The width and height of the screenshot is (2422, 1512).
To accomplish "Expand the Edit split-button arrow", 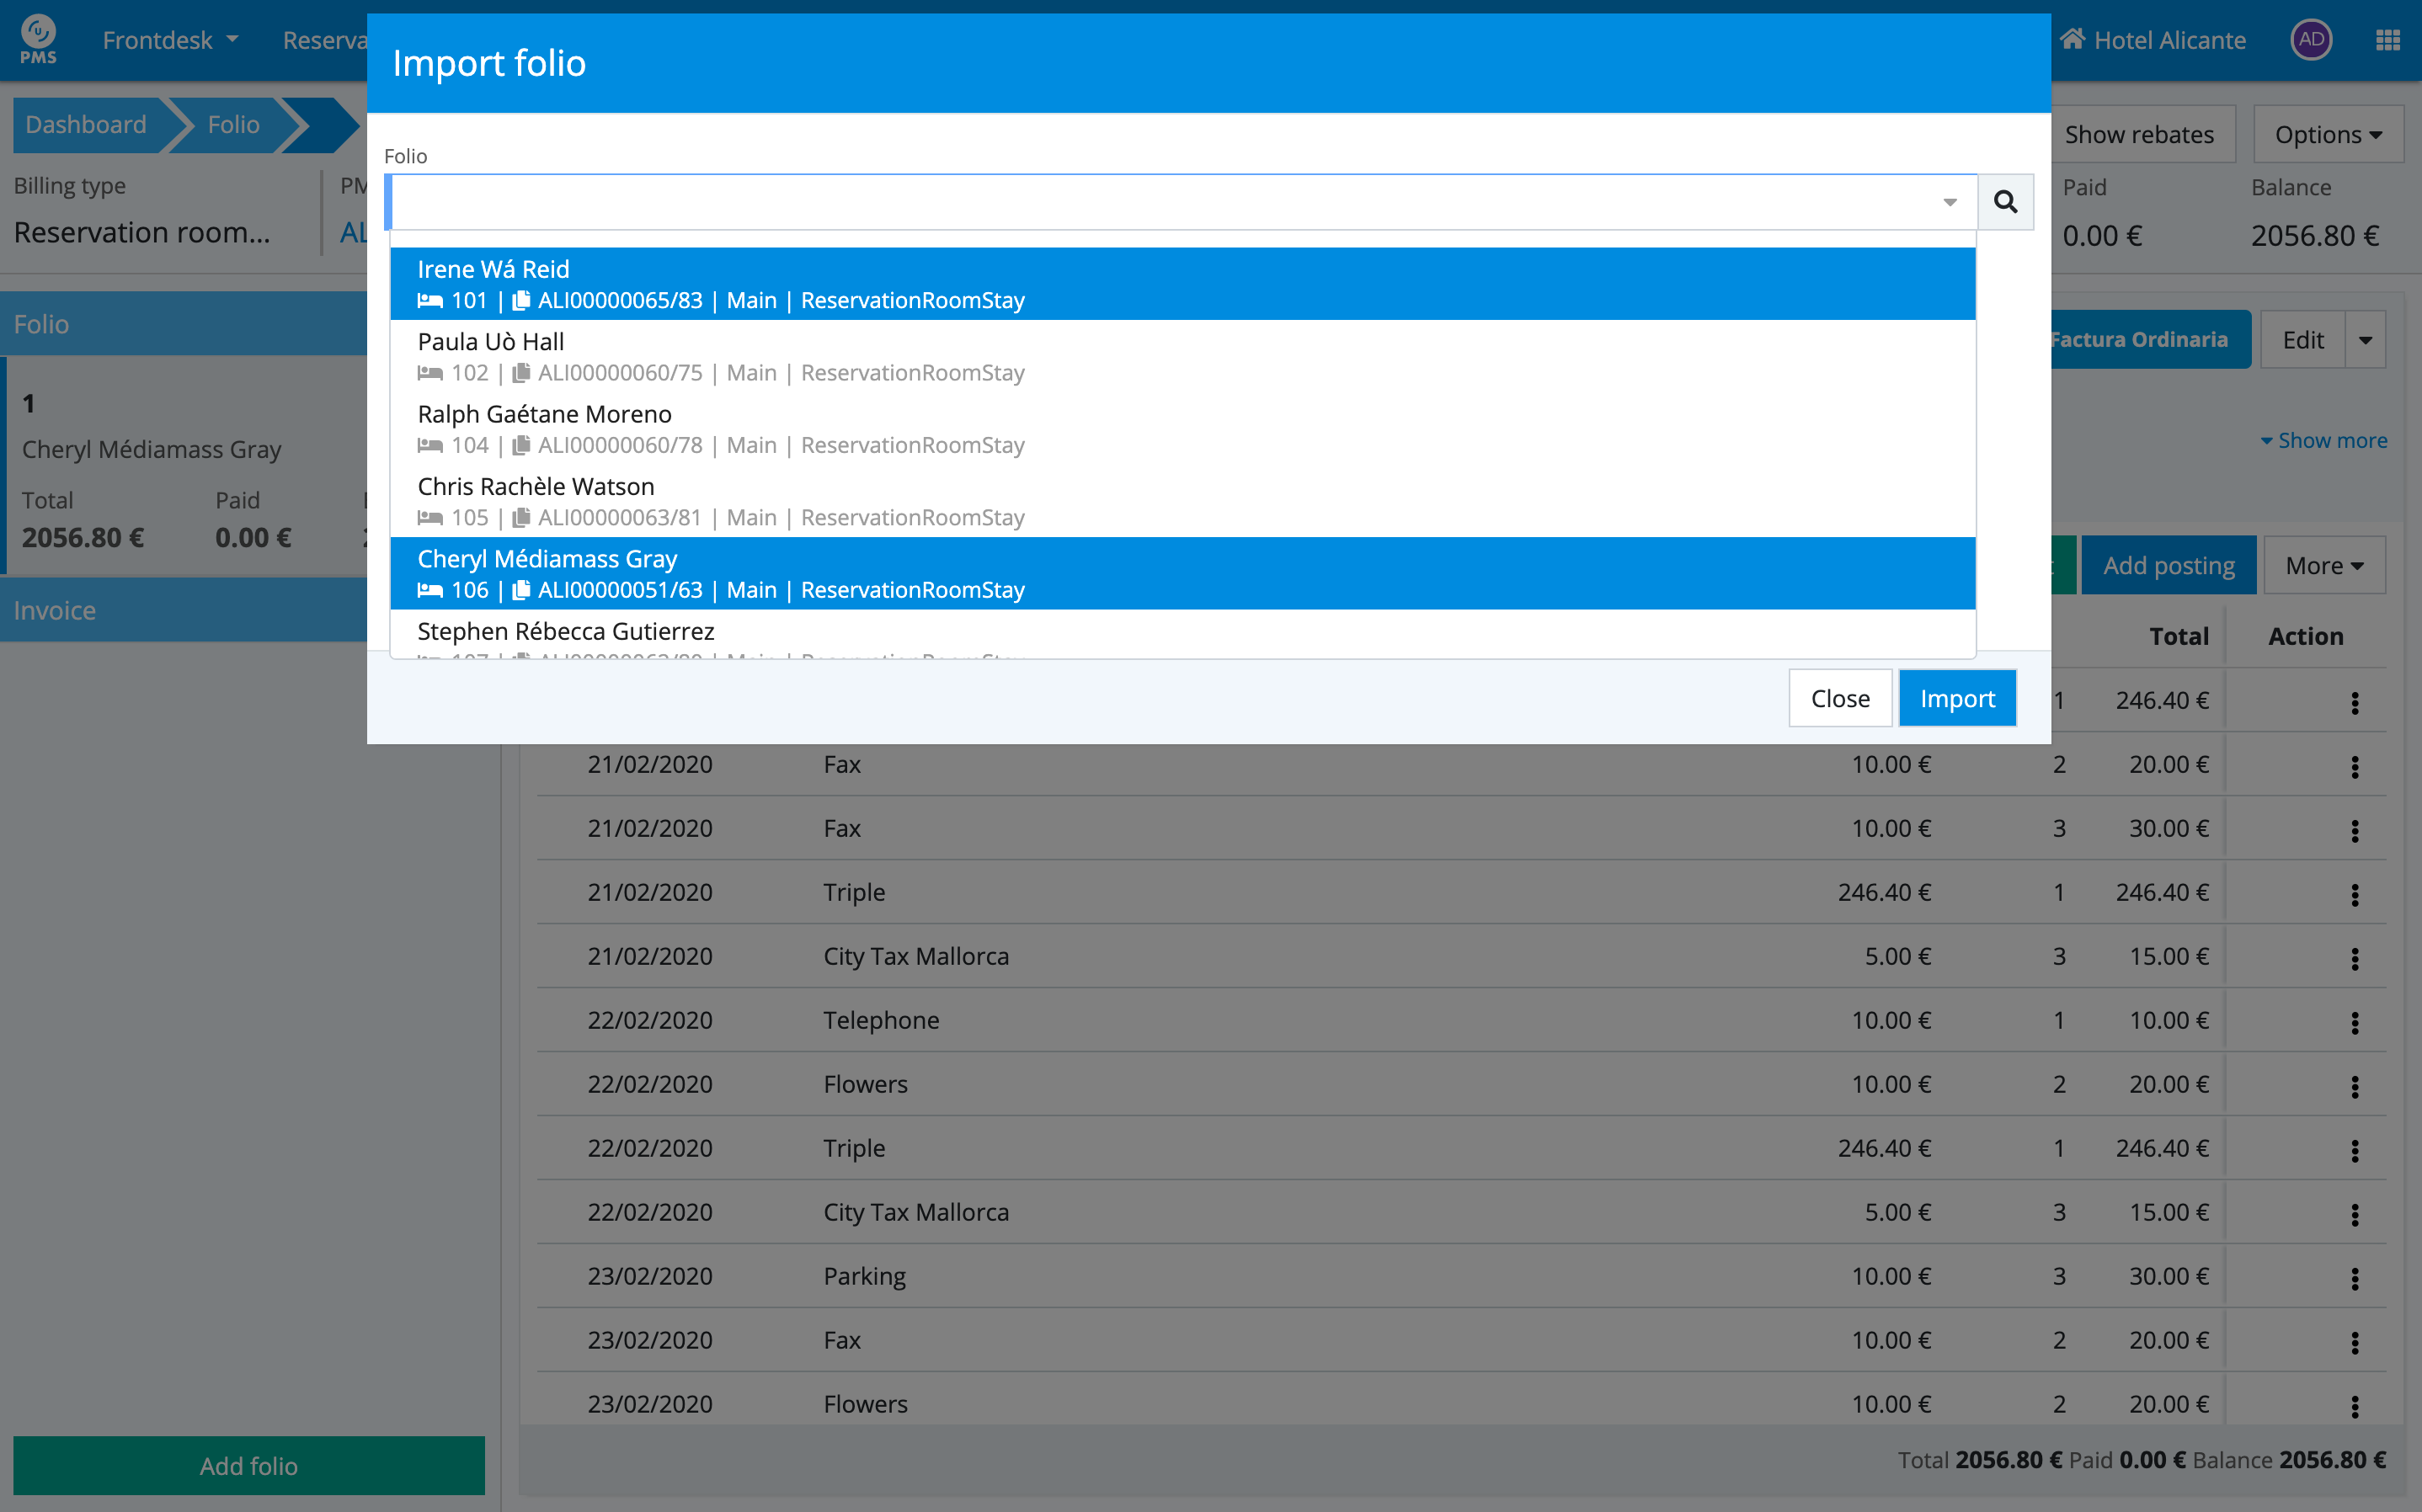I will 2365,340.
